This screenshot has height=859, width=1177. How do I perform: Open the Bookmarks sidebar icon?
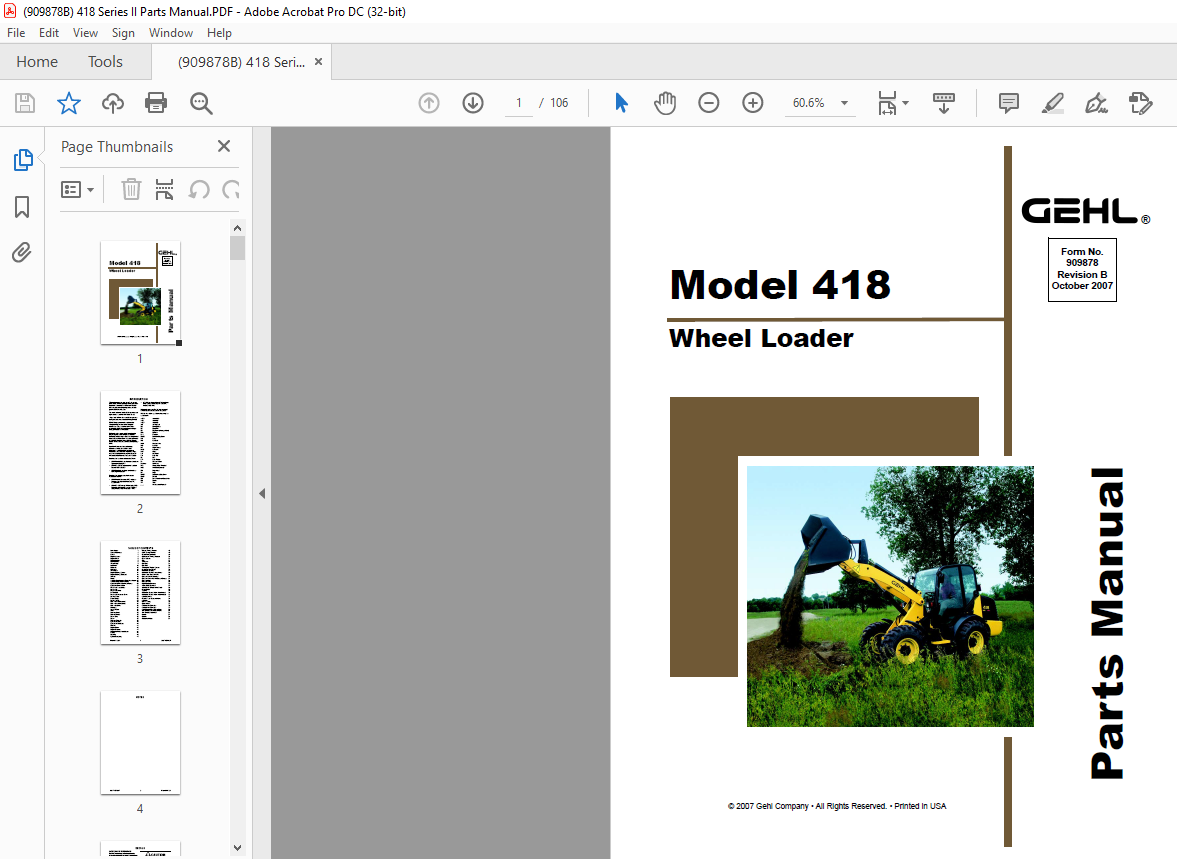click(22, 206)
